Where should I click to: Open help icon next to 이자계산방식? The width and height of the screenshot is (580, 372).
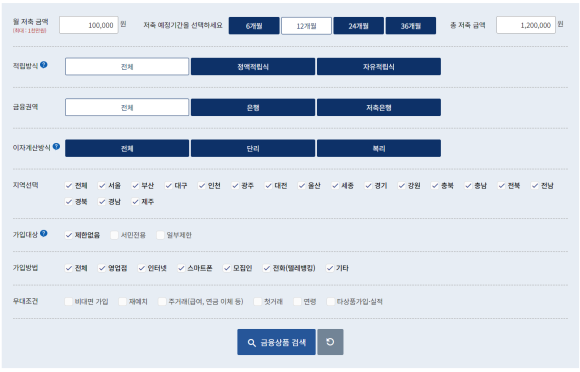point(56,146)
